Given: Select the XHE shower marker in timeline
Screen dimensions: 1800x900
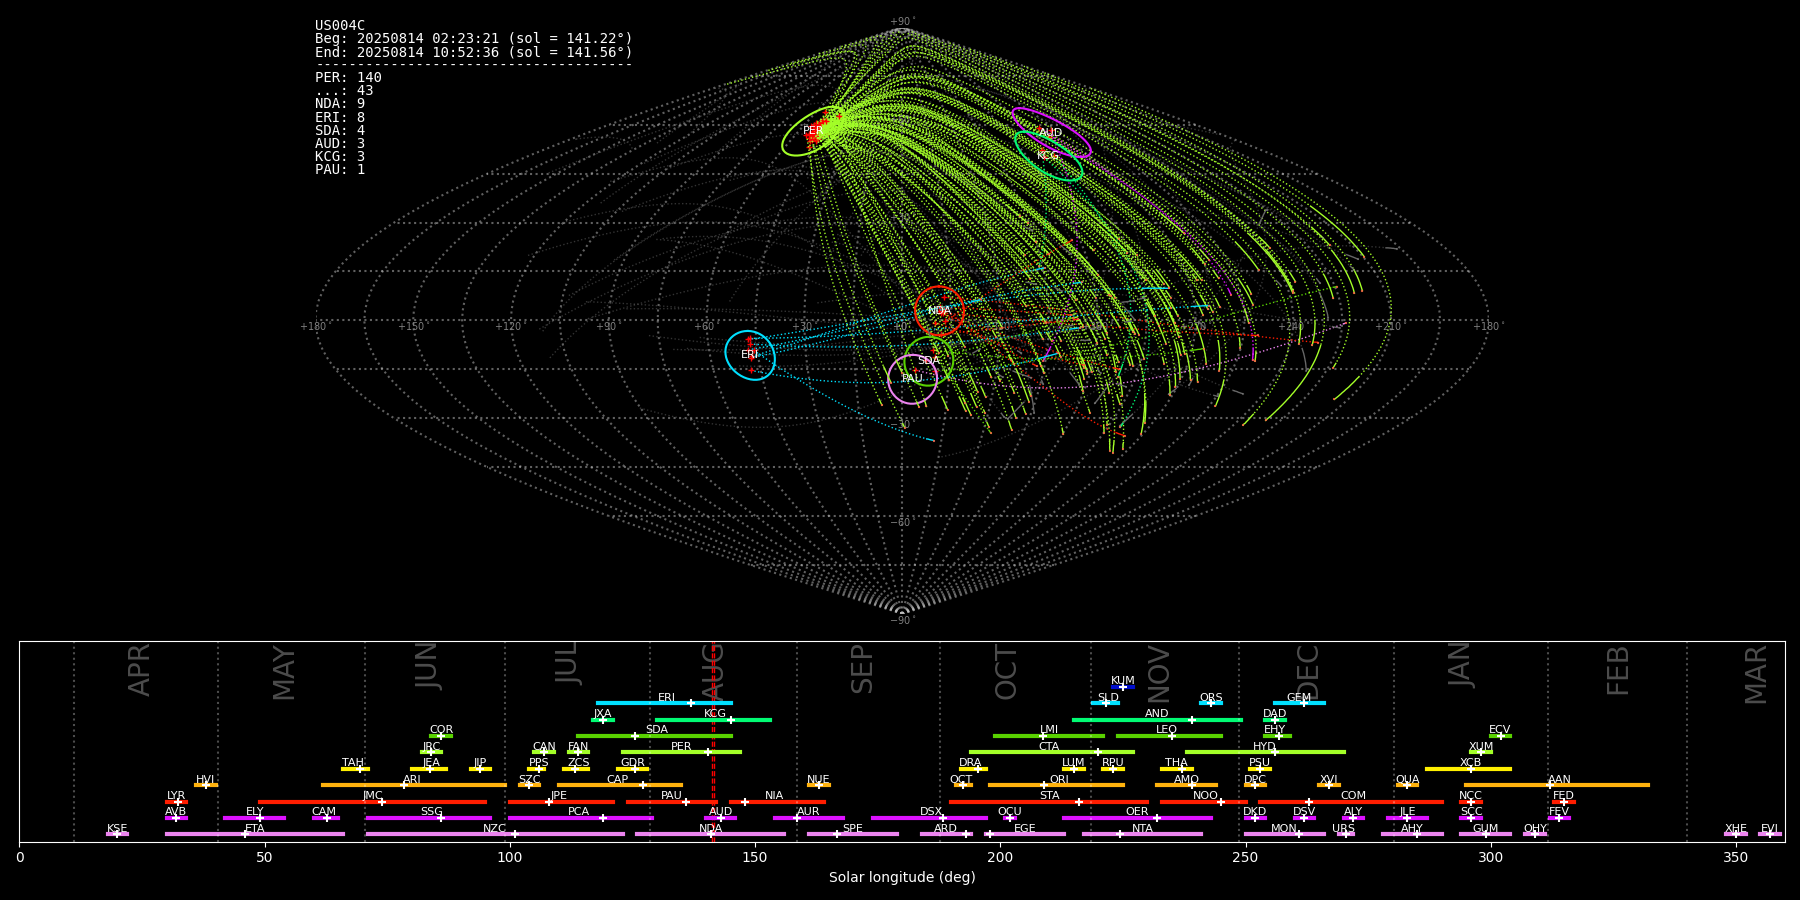Looking at the screenshot, I should (x=1736, y=834).
